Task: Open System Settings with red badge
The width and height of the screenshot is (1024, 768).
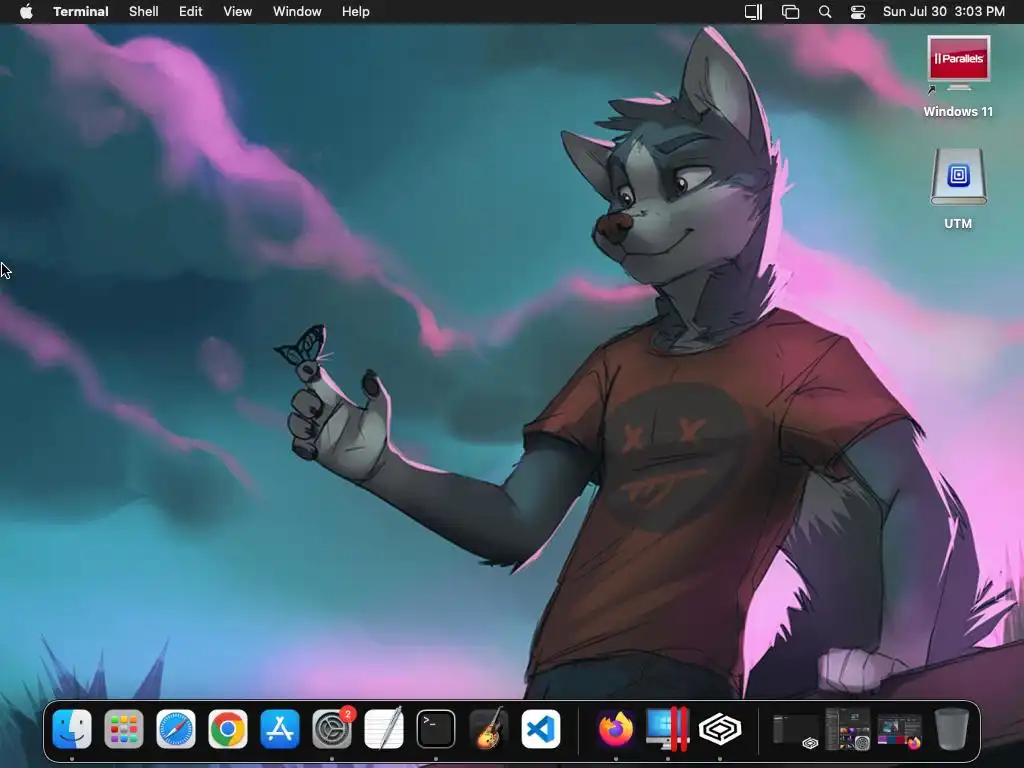Action: (332, 729)
